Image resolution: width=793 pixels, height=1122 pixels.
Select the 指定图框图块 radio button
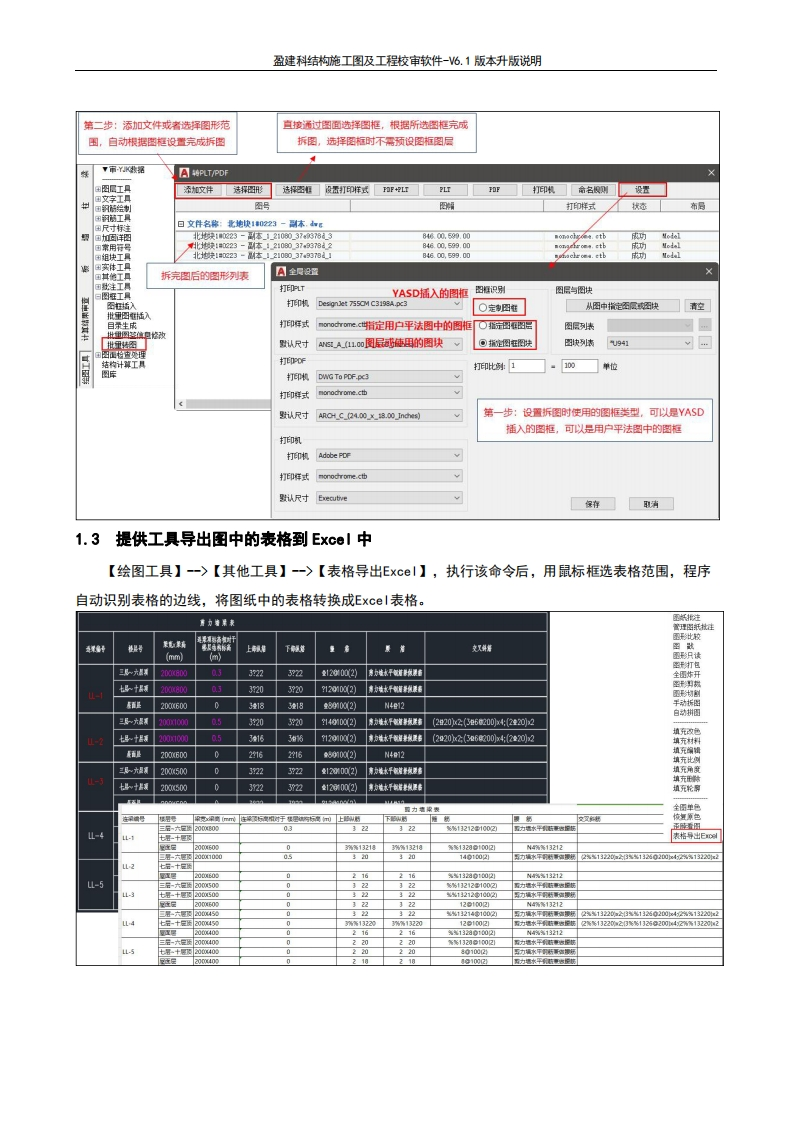coord(483,343)
